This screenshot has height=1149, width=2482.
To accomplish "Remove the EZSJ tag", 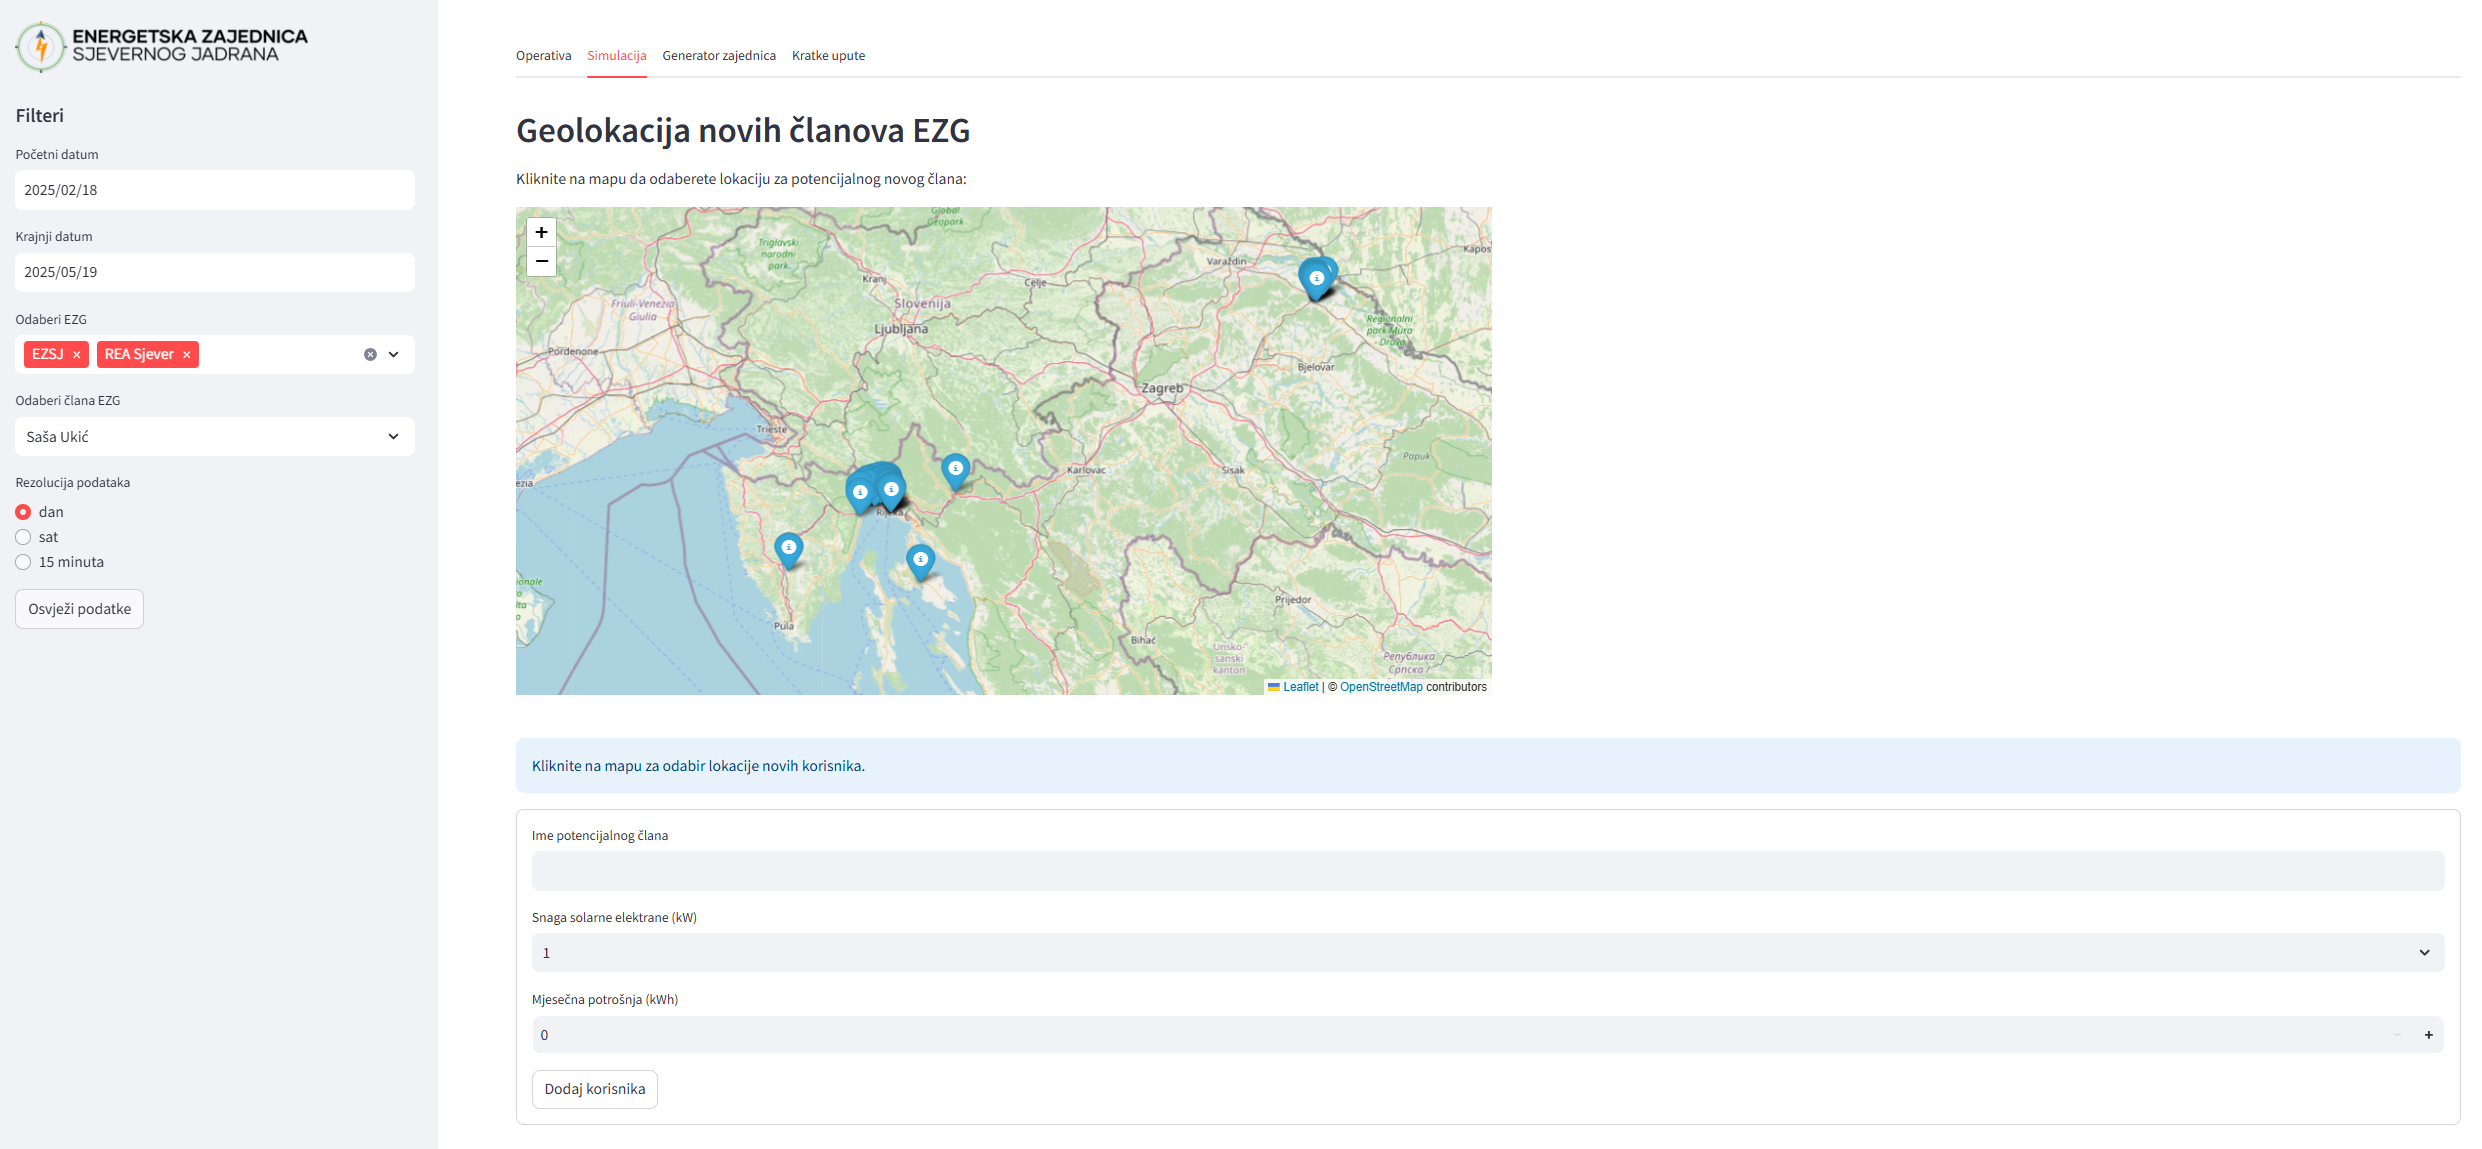I will (x=77, y=355).
